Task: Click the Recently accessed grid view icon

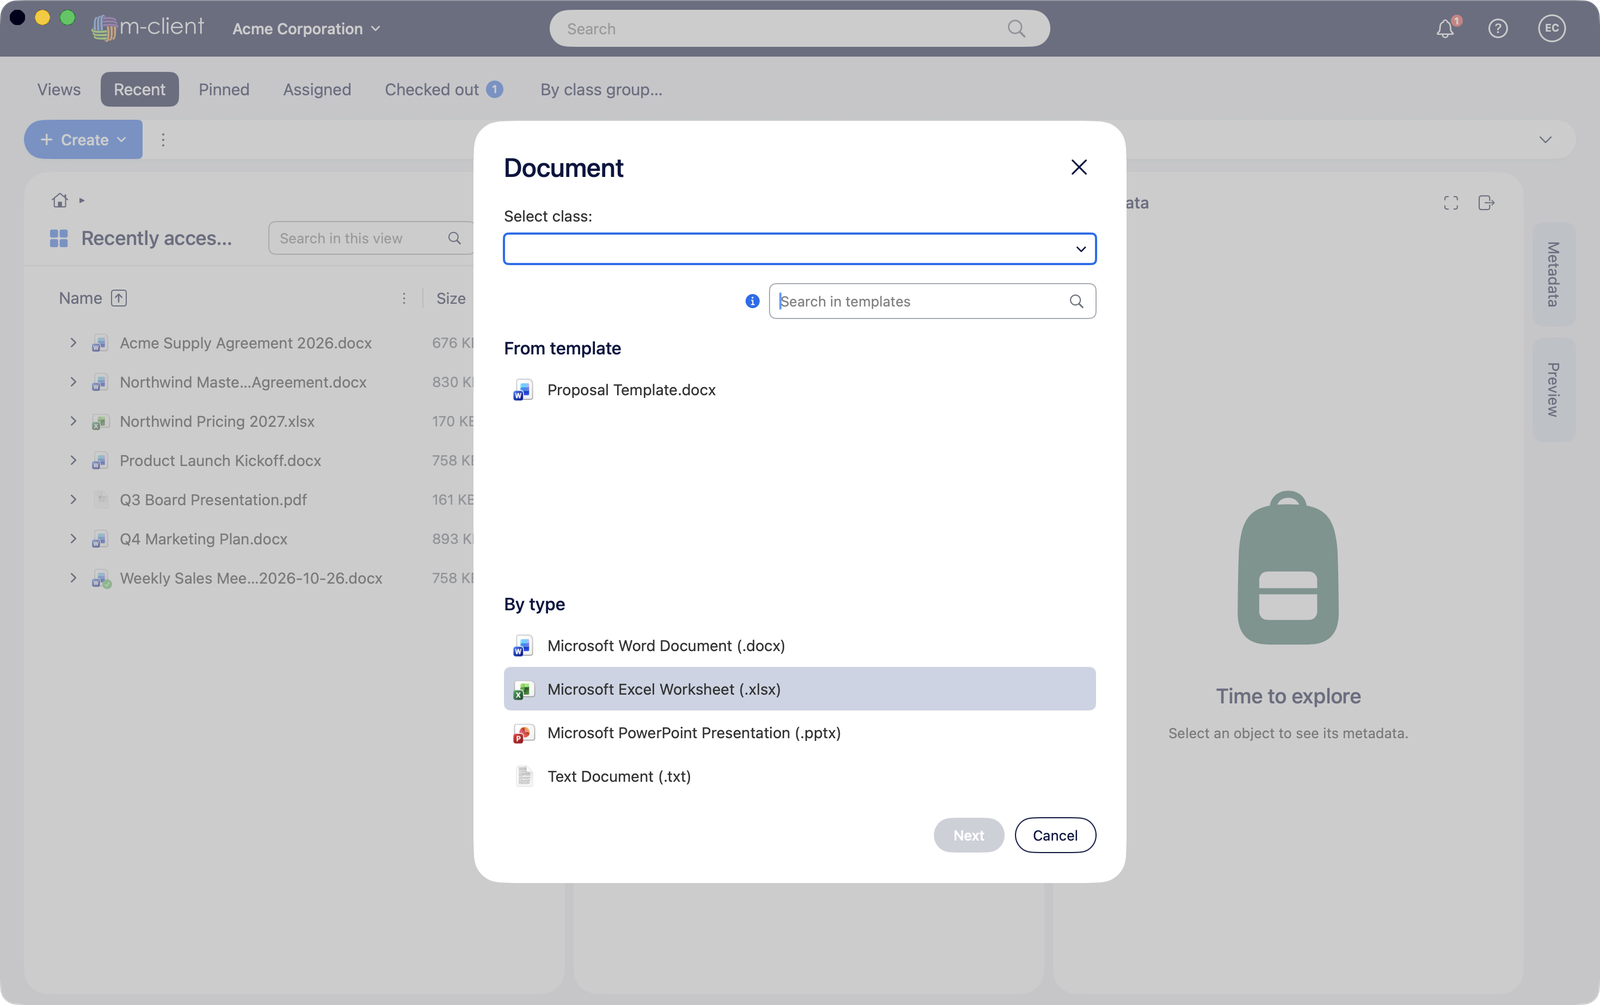Action: coord(59,238)
